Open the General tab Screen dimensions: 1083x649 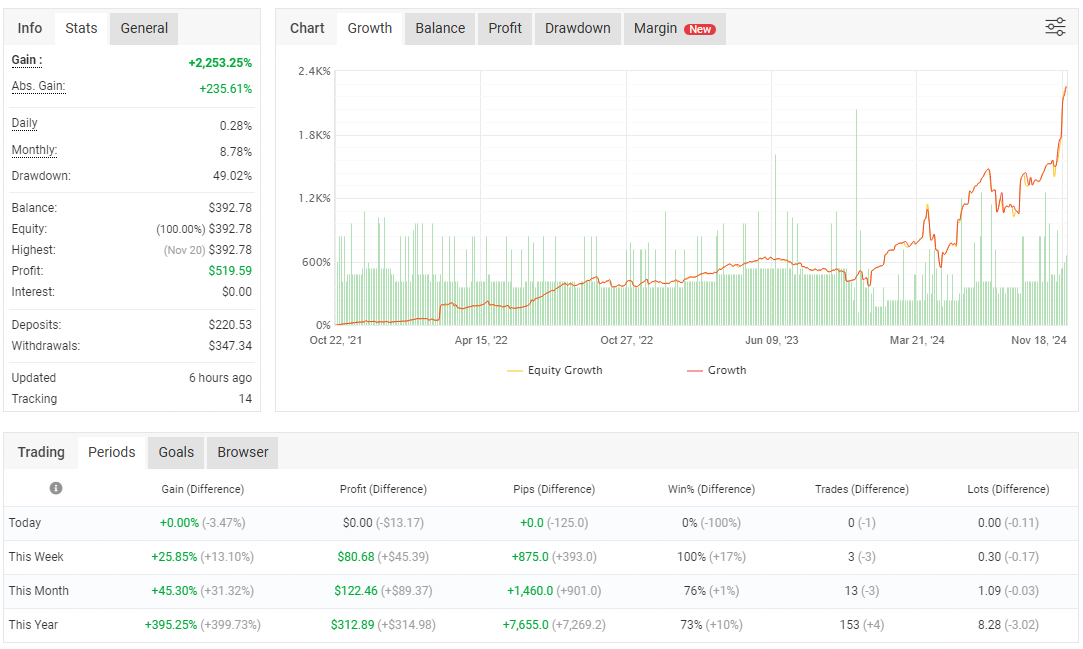[144, 28]
